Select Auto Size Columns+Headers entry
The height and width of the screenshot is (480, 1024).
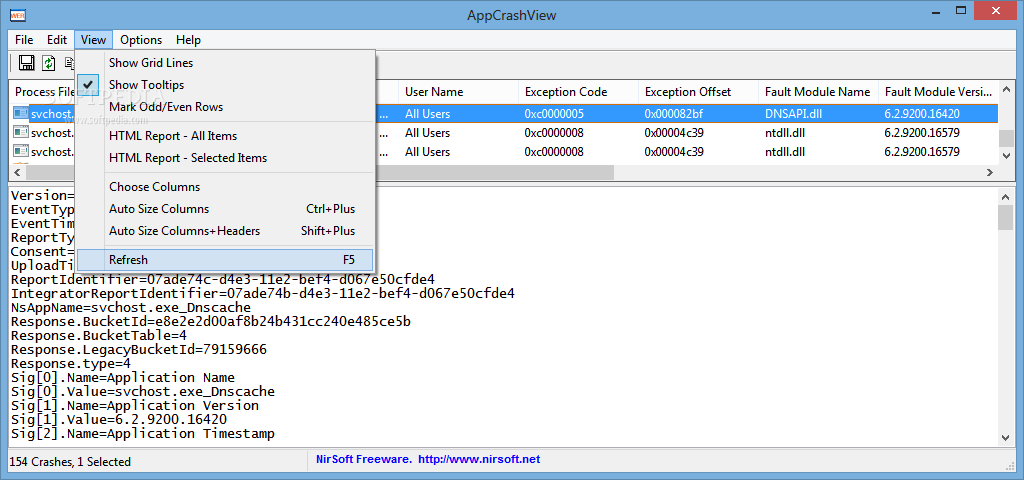pyautogui.click(x=225, y=231)
